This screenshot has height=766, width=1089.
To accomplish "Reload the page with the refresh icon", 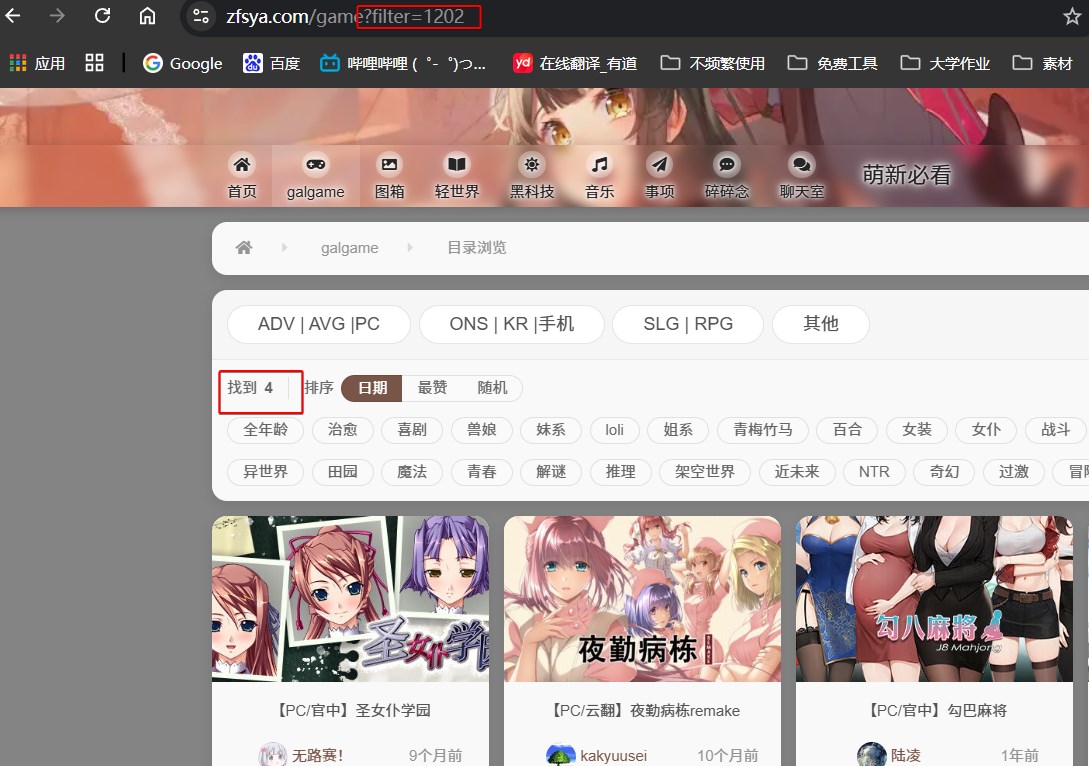I will pyautogui.click(x=103, y=15).
